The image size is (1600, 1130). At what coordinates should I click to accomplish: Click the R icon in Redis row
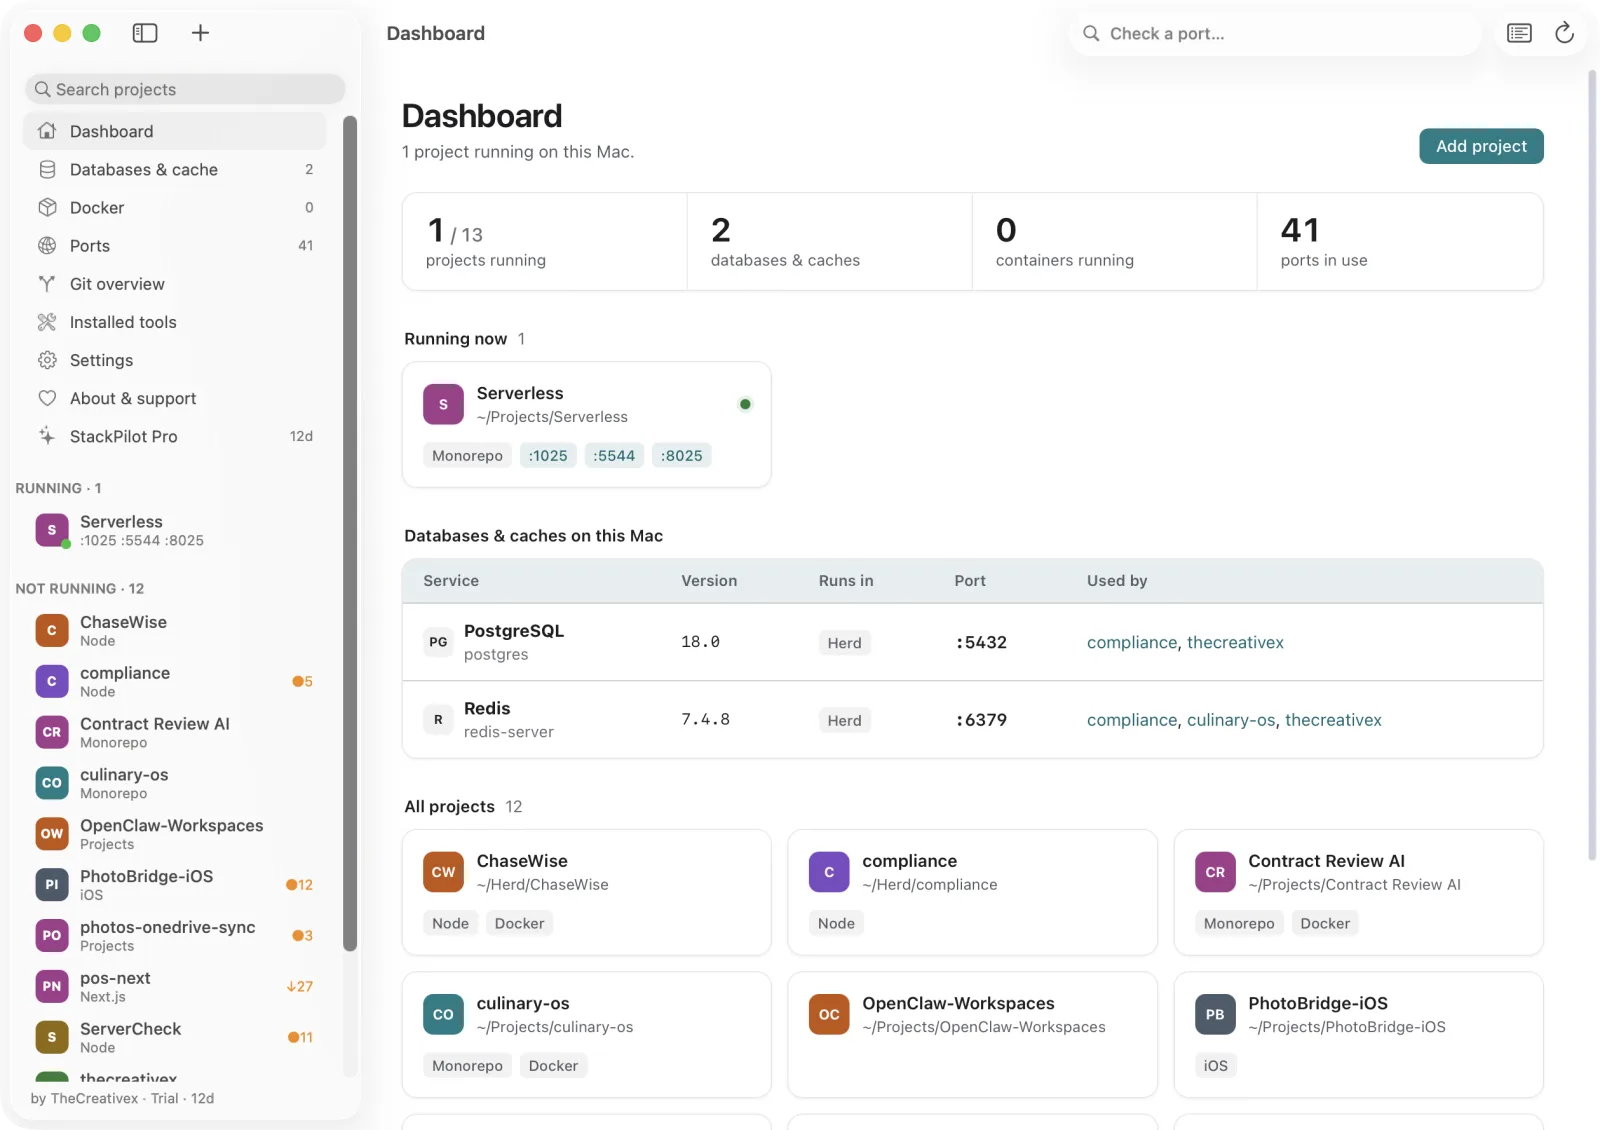coord(438,719)
